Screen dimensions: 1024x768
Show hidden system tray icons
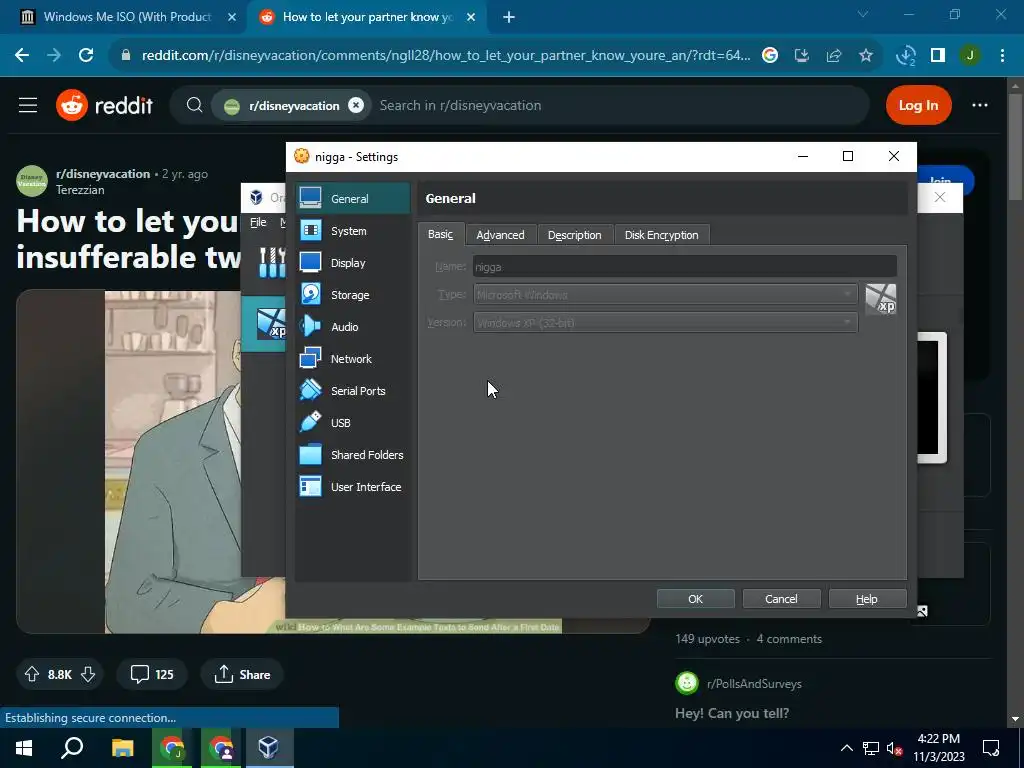coord(846,748)
